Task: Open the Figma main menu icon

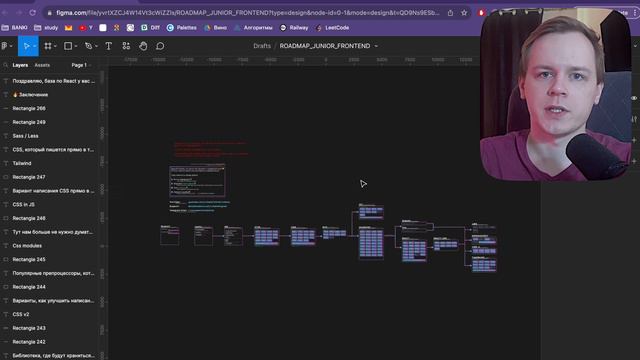Action: [x=5, y=46]
